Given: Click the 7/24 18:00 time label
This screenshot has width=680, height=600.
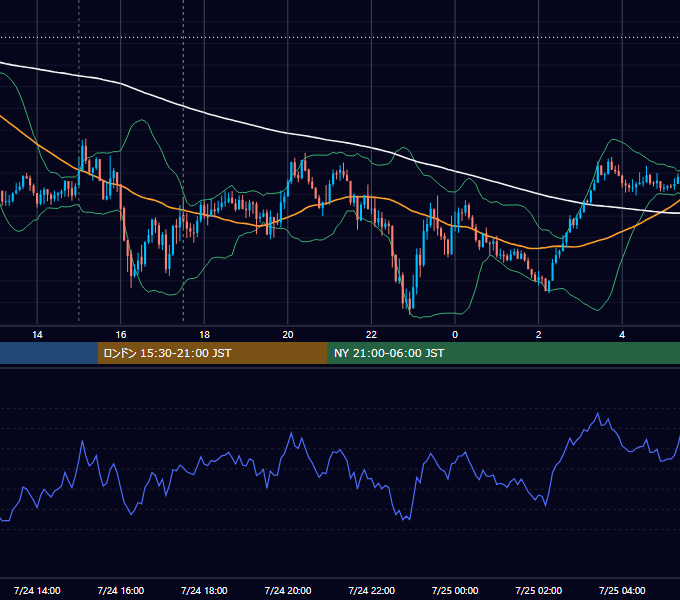Looking at the screenshot, I should [204, 591].
